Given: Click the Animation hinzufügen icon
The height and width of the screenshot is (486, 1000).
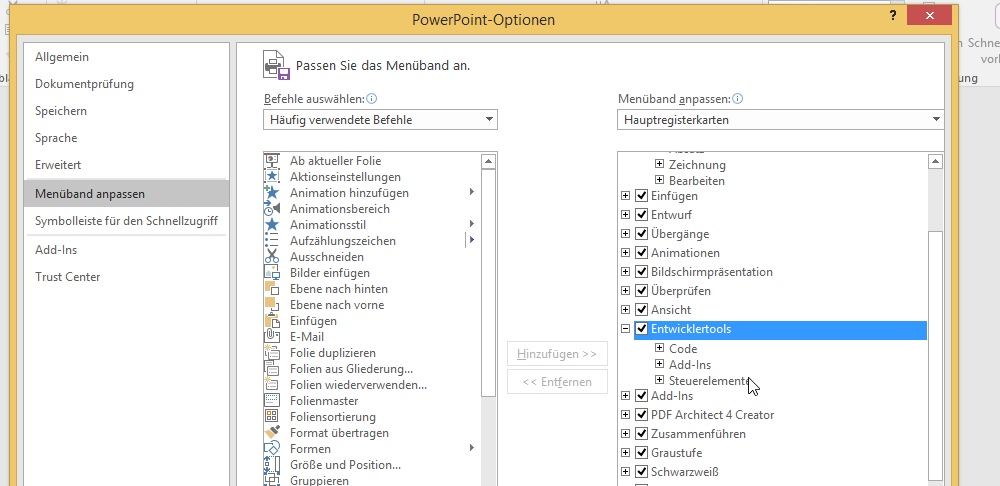Looking at the screenshot, I should (x=272, y=193).
